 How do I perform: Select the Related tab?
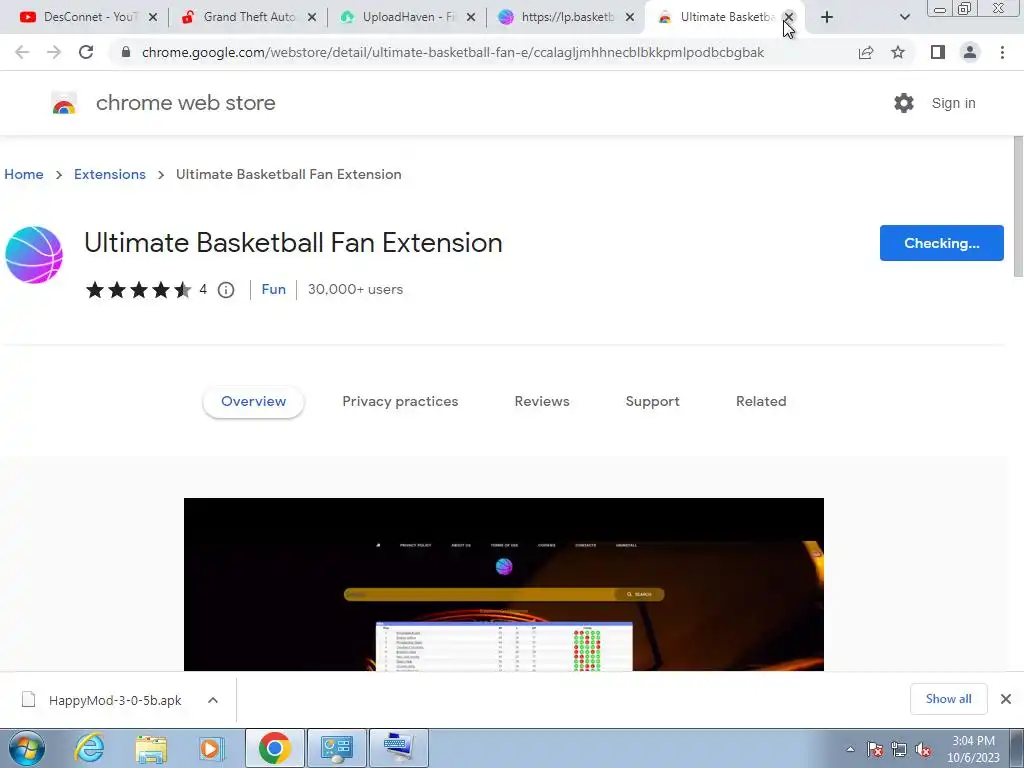(x=761, y=402)
